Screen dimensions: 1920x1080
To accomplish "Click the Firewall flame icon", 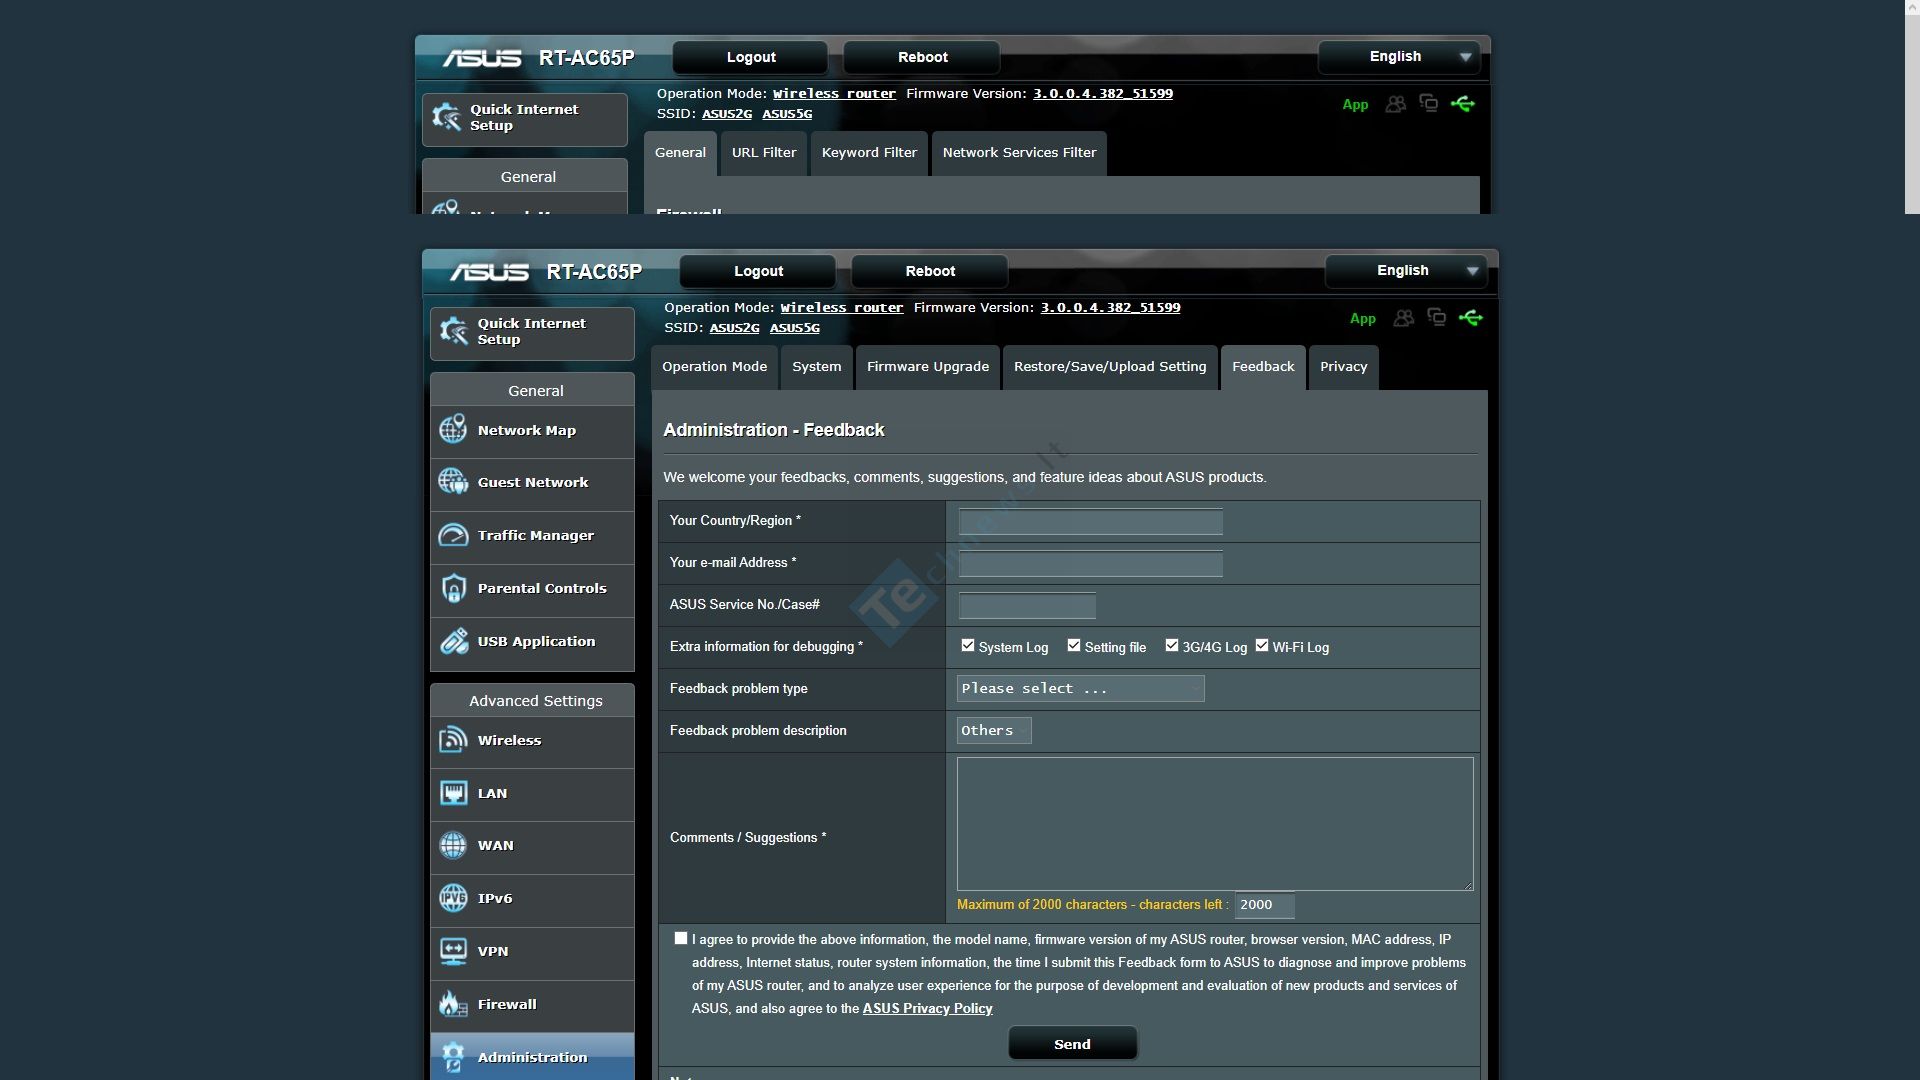I will coord(453,1004).
